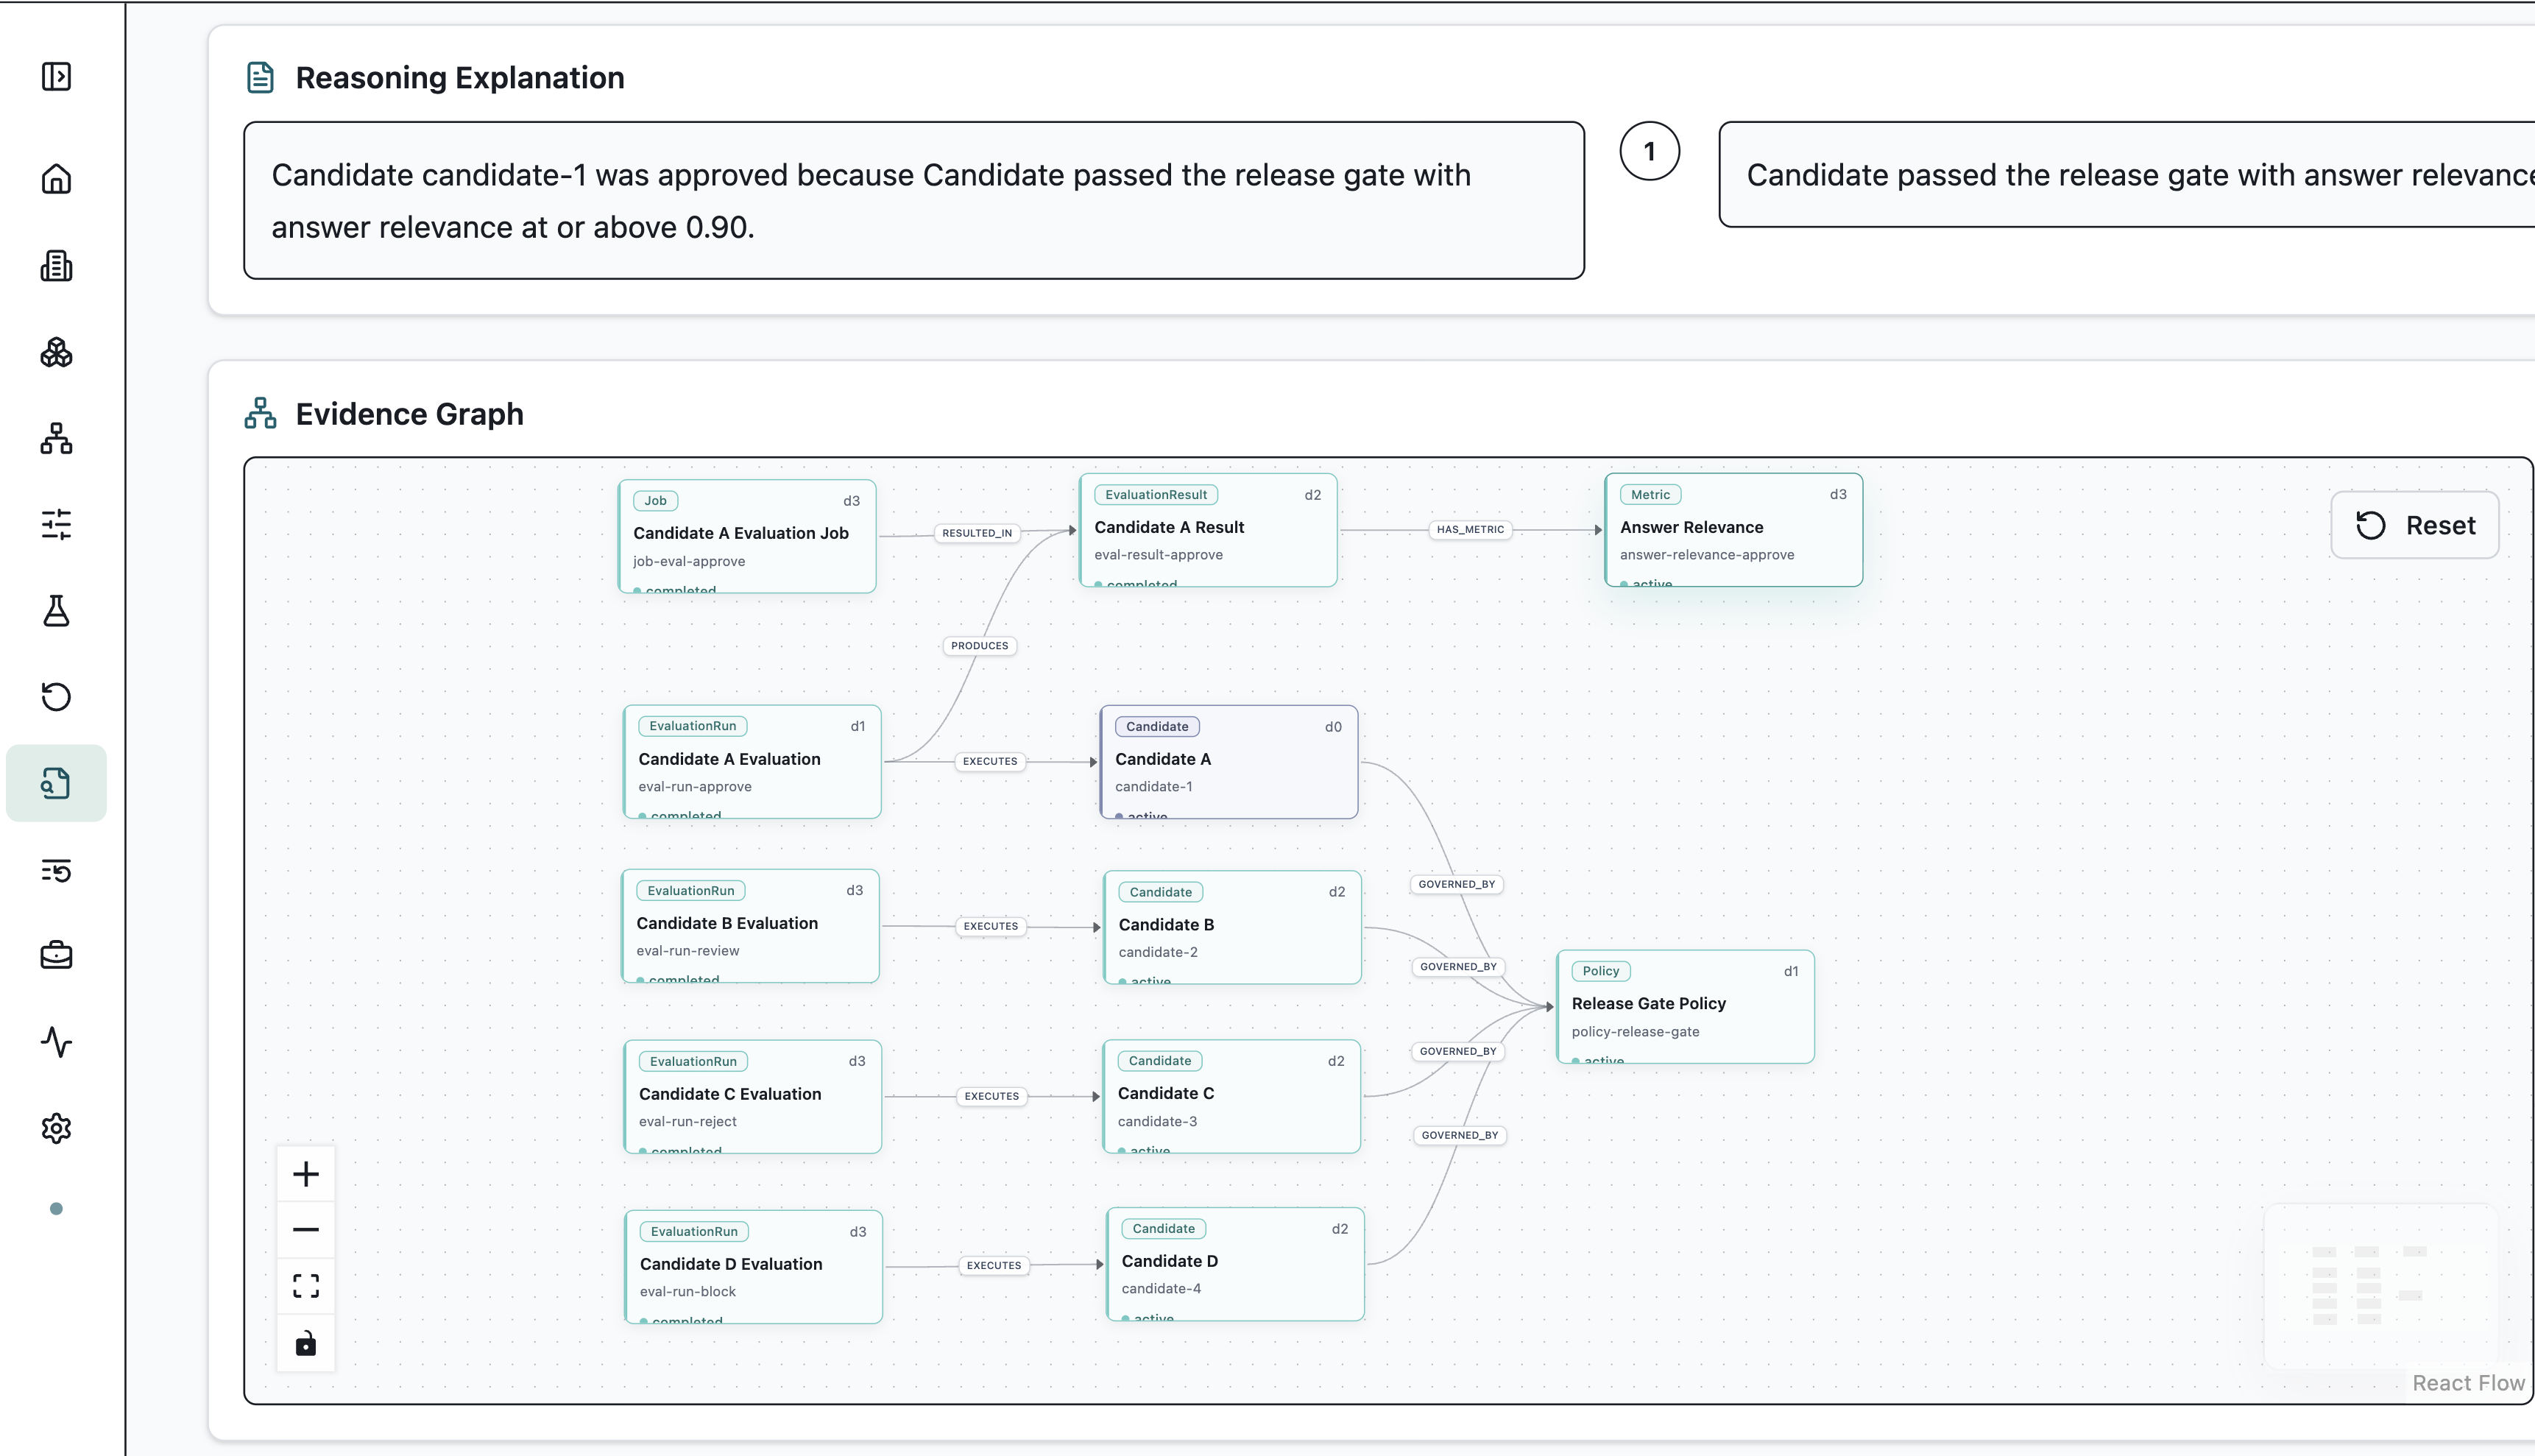Select the Candidate C Evaluation node

[x=753, y=1097]
